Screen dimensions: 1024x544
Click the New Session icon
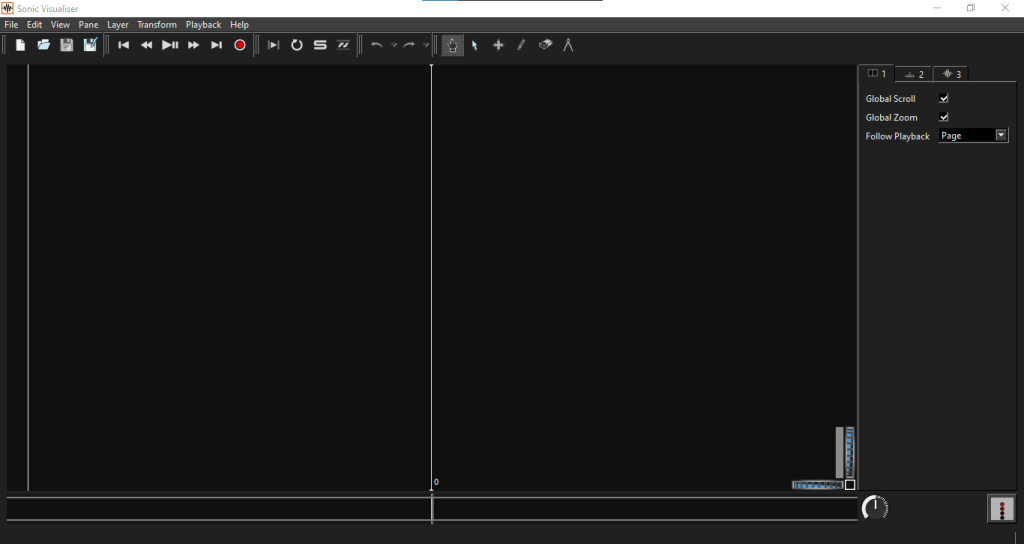click(x=20, y=45)
